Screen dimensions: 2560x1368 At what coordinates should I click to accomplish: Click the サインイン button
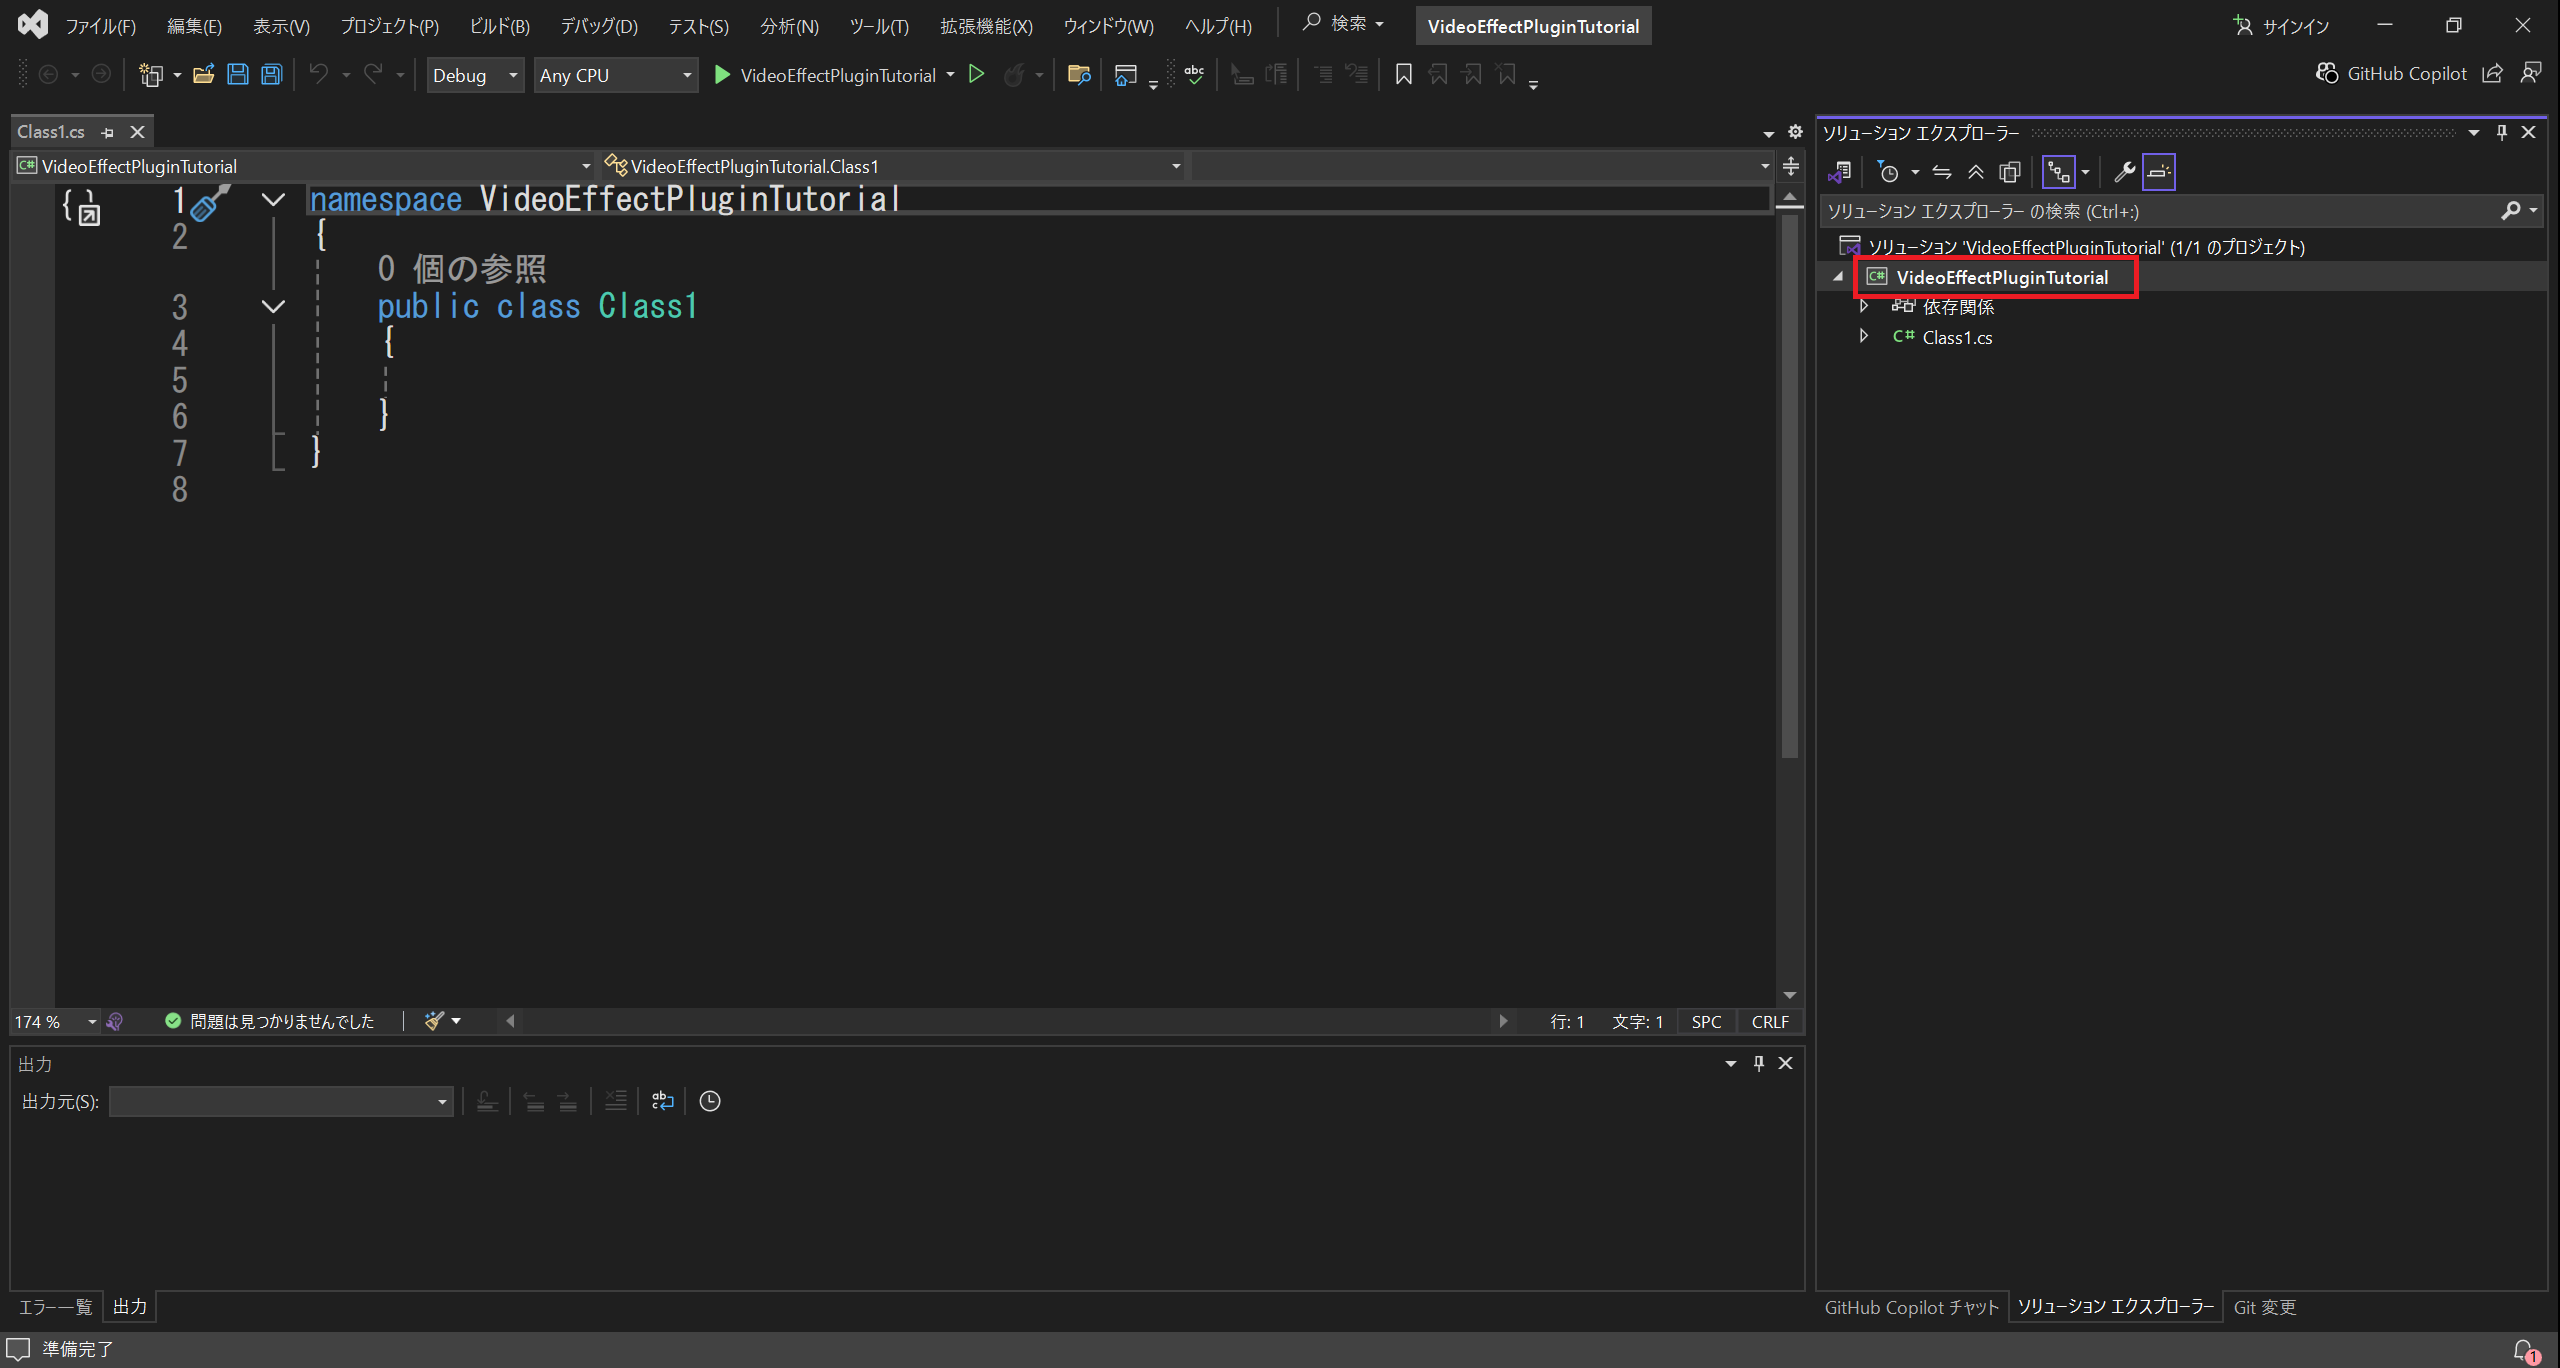[2282, 26]
